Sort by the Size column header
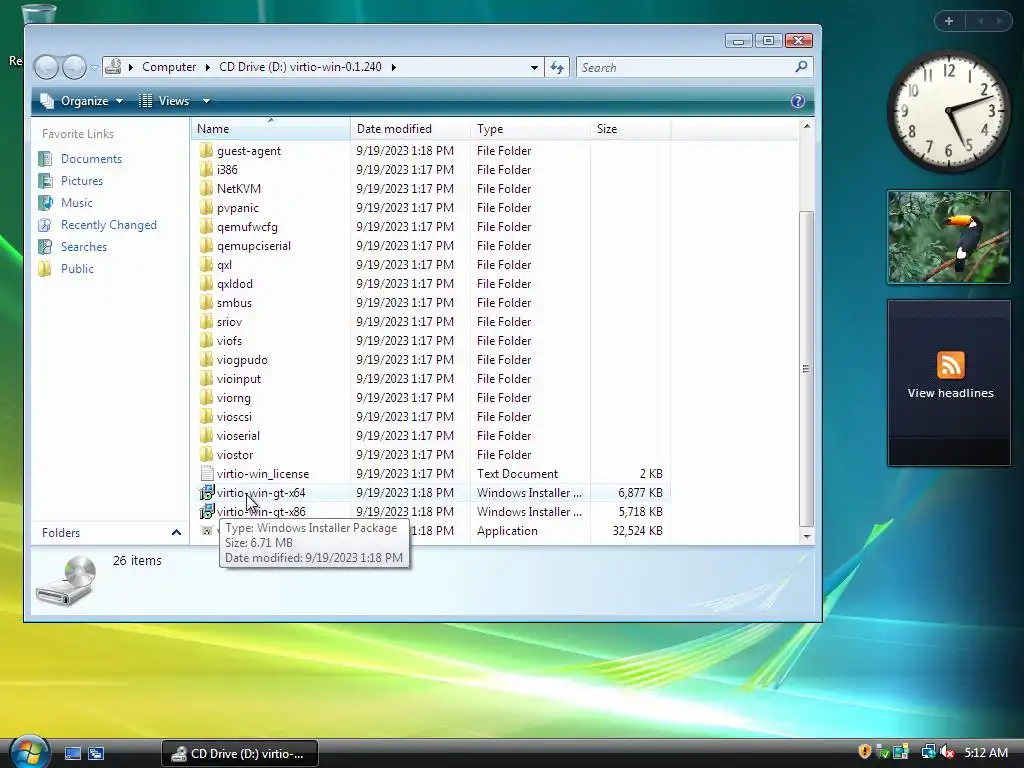 (630, 129)
